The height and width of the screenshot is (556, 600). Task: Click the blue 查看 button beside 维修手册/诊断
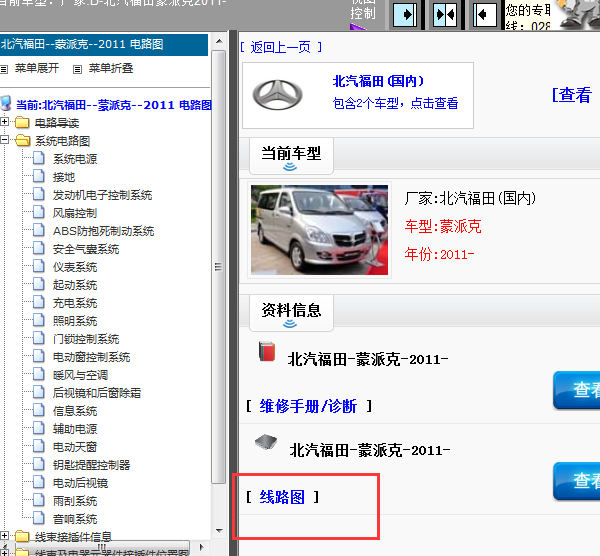pyautogui.click(x=577, y=390)
